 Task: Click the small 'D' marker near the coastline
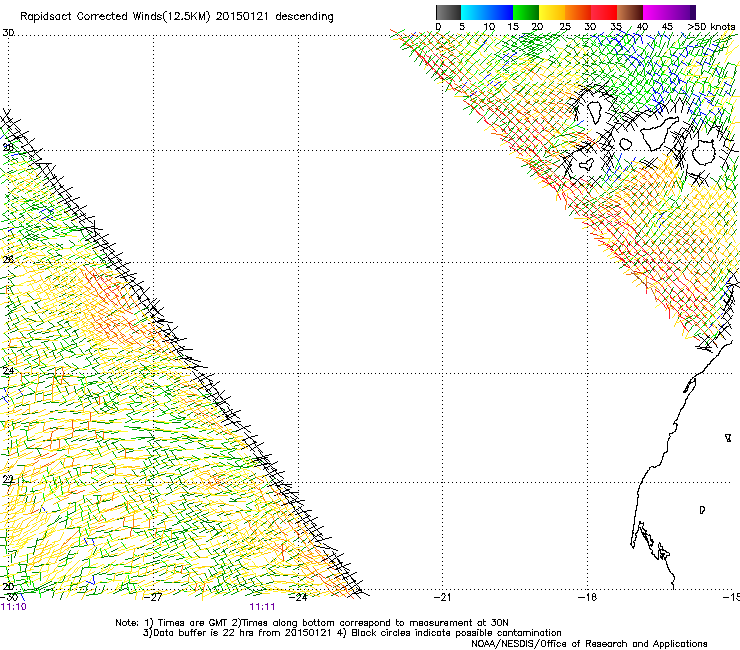(702, 510)
